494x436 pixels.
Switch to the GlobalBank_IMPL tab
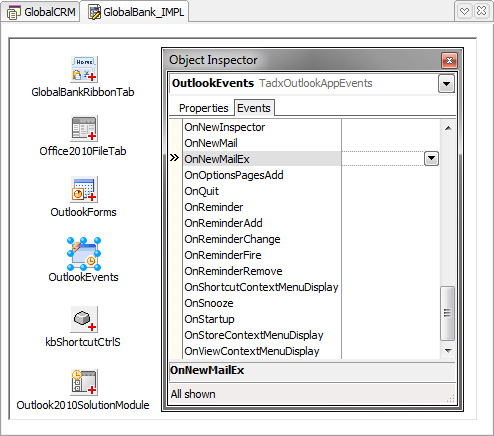click(134, 12)
